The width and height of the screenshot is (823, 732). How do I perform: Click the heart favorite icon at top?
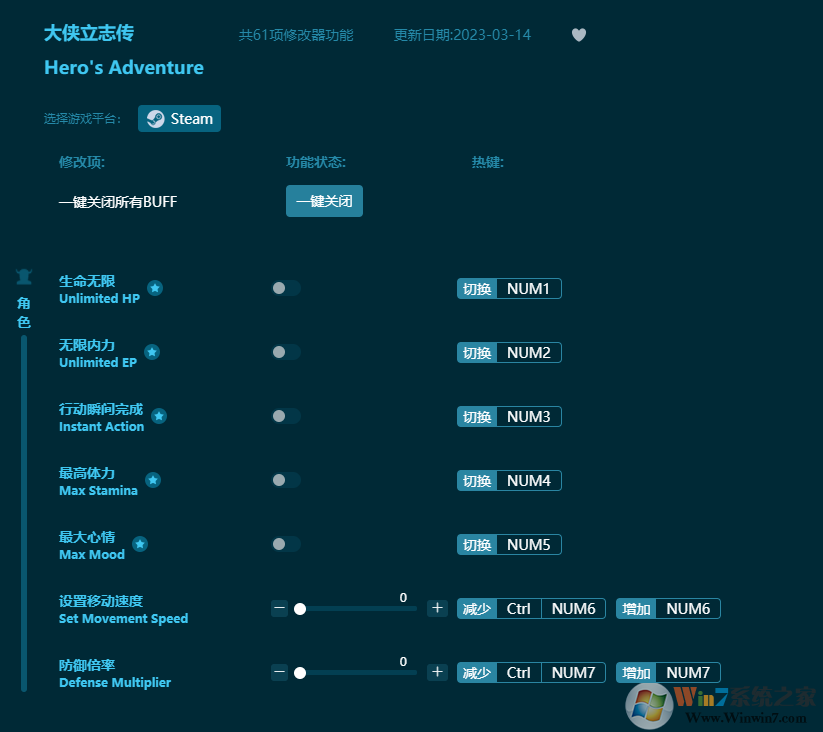pos(578,34)
